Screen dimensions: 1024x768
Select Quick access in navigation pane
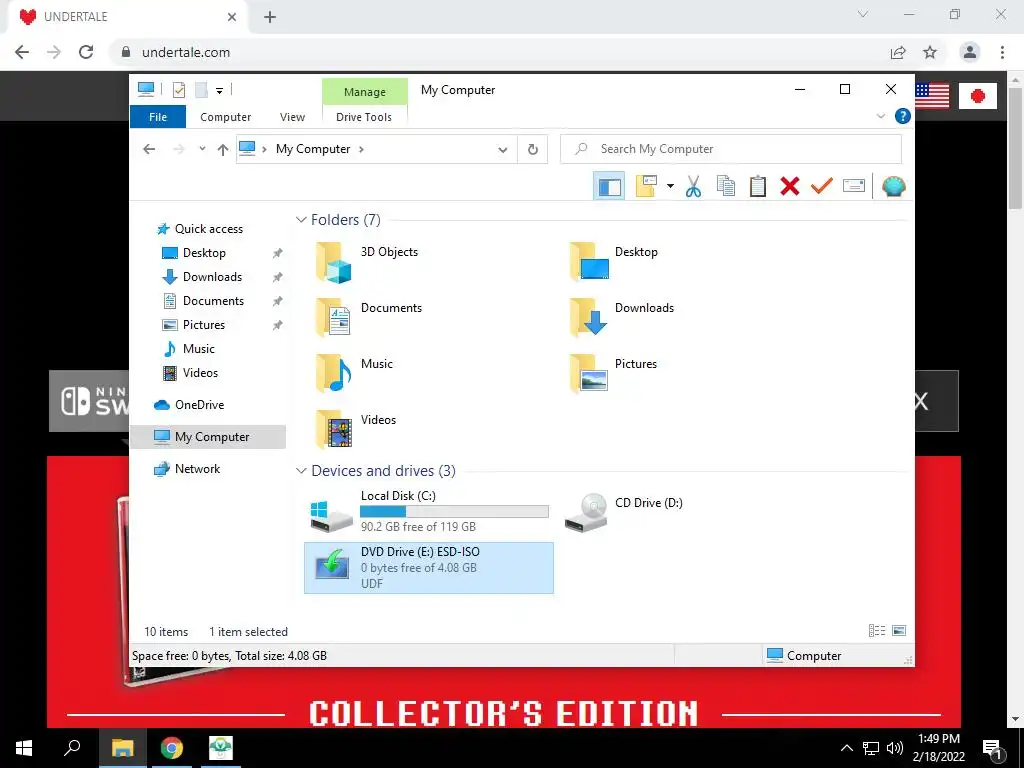pyautogui.click(x=208, y=229)
